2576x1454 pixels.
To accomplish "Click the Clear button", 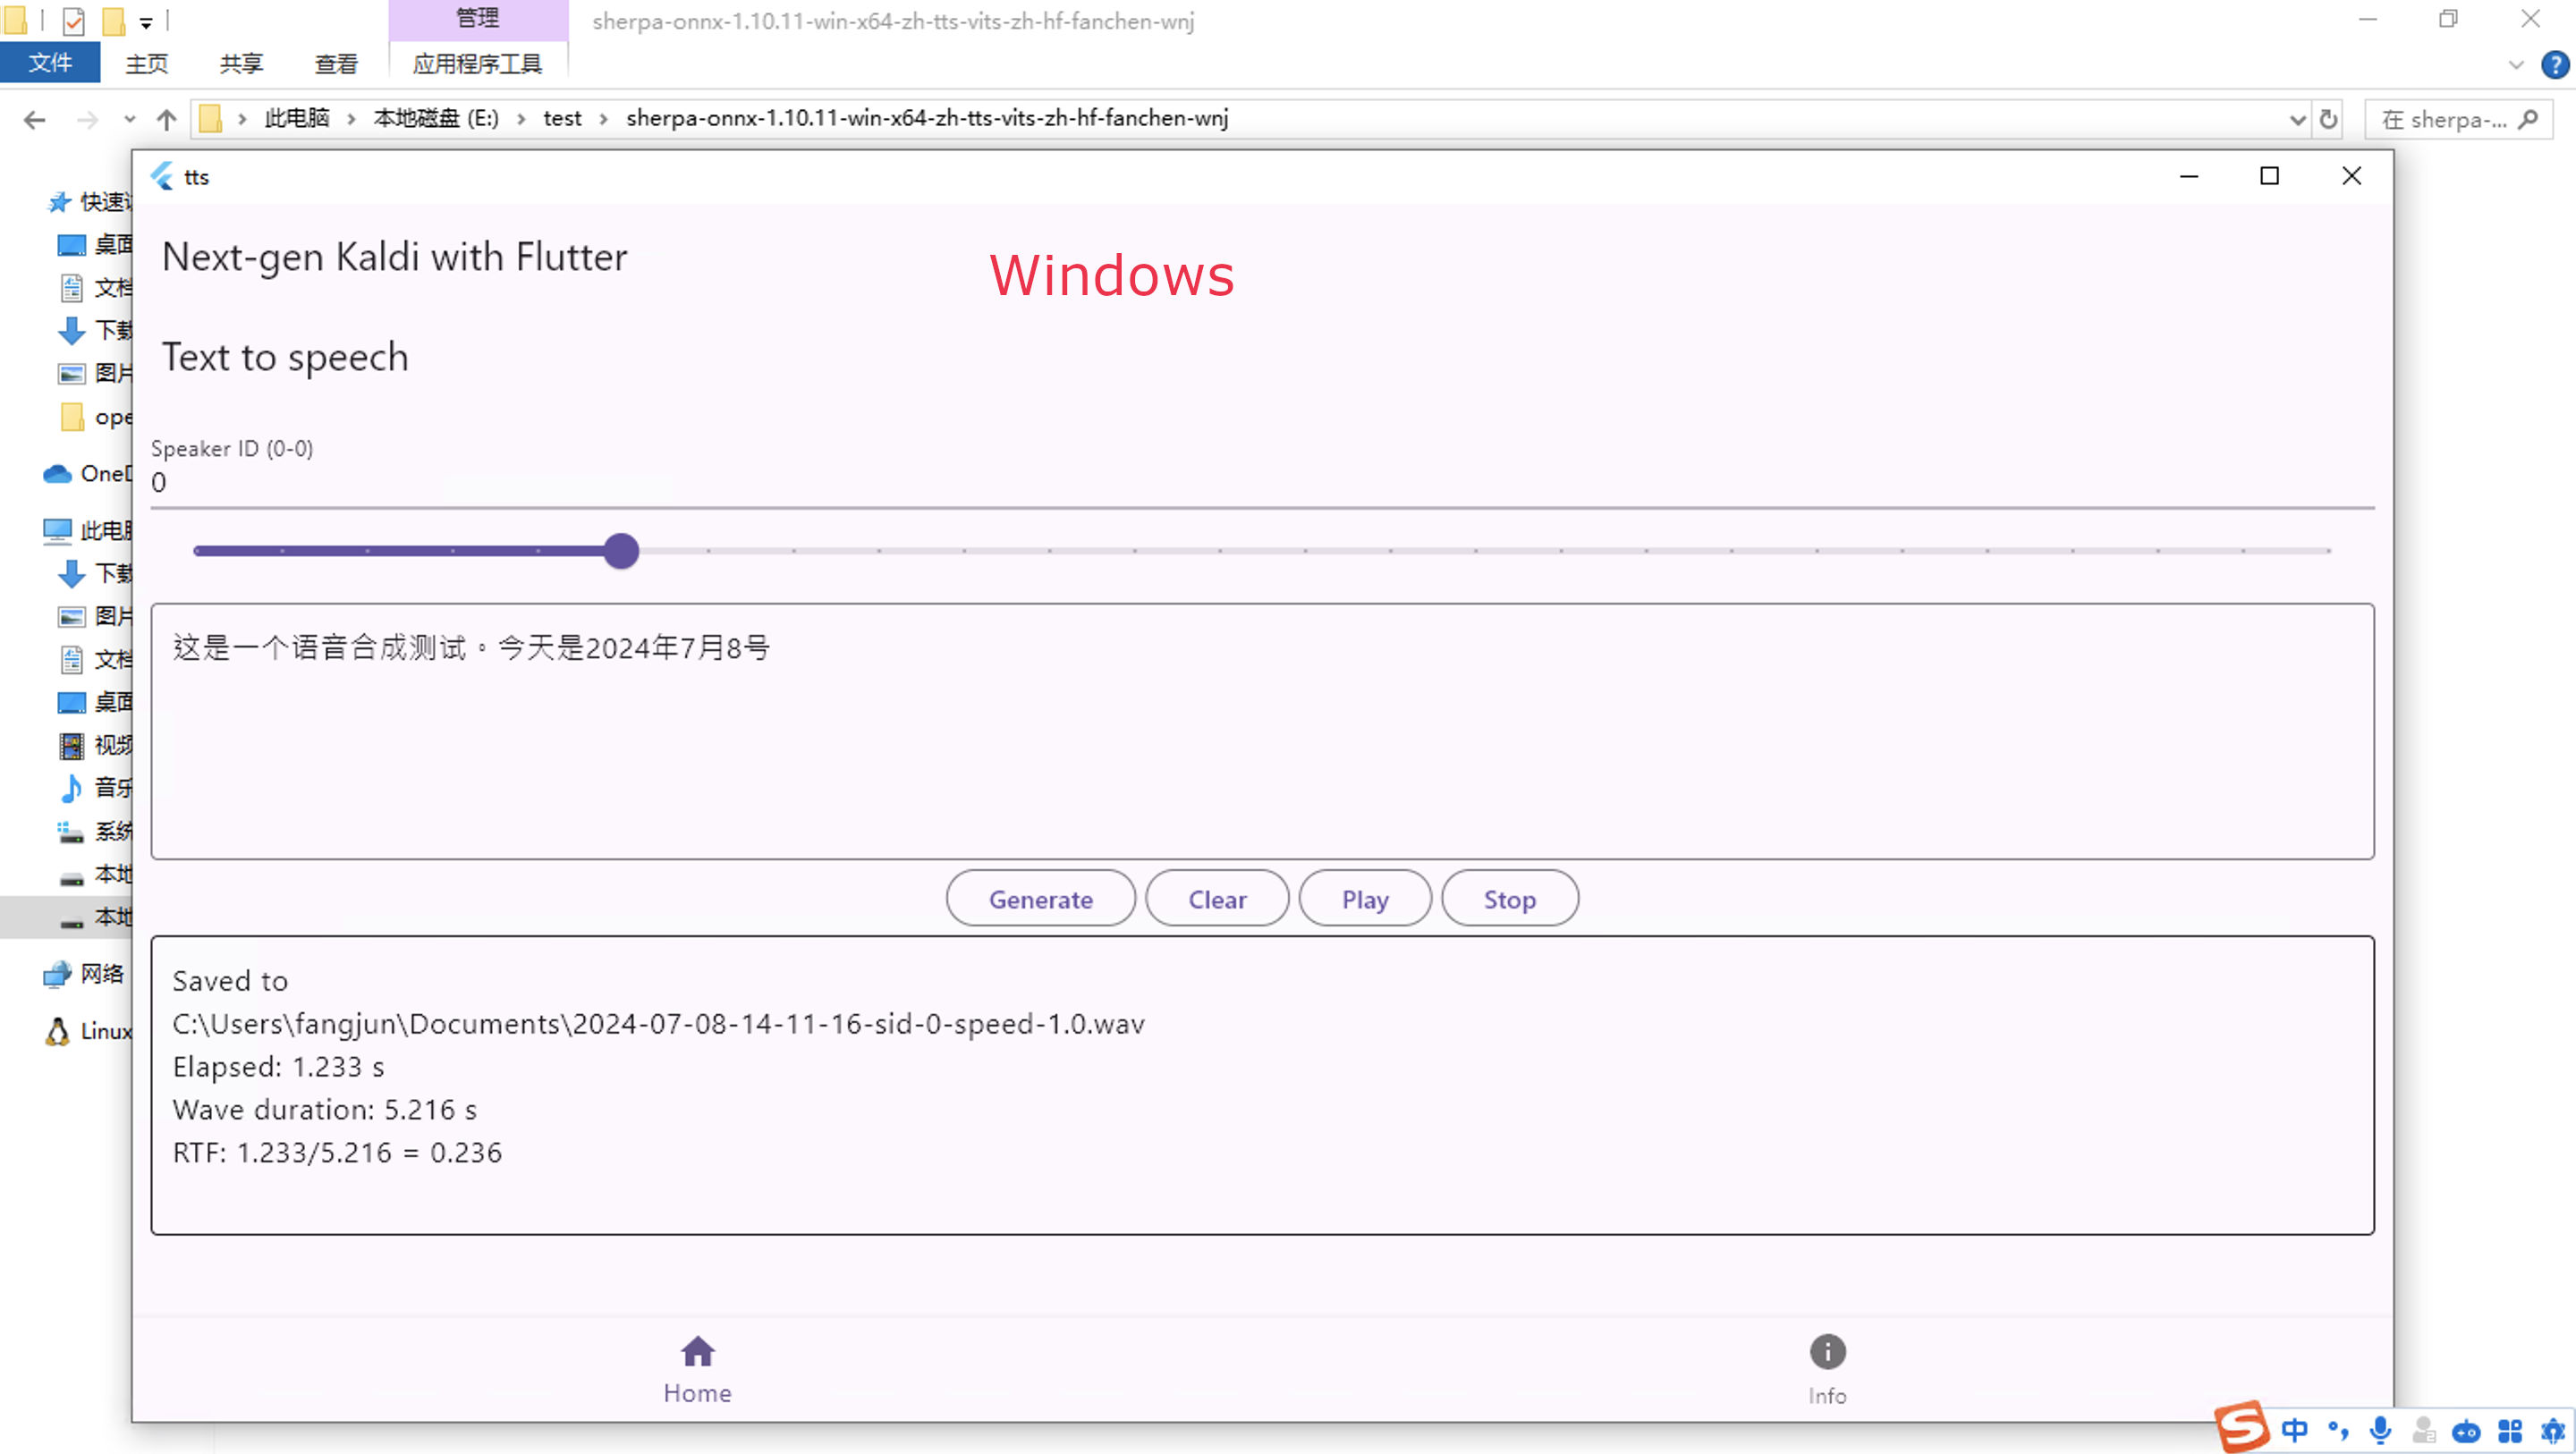I will pos(1217,899).
